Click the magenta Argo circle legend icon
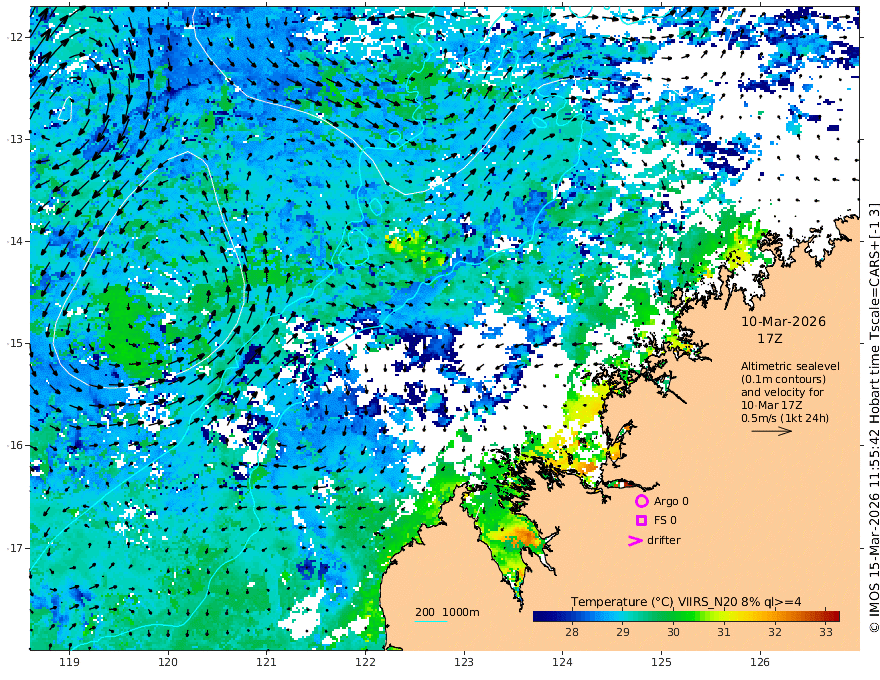Image resolution: width=880 pixels, height=680 pixels. pyautogui.click(x=641, y=501)
